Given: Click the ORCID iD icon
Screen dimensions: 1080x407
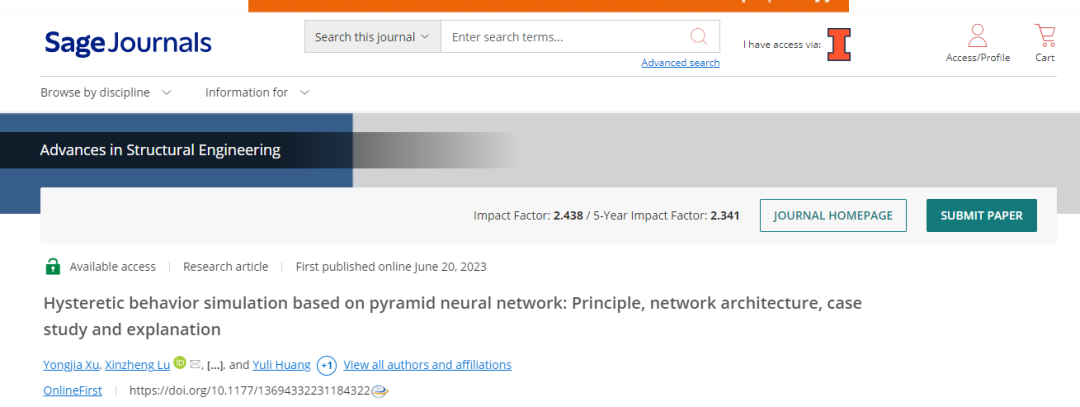Looking at the screenshot, I should [x=180, y=363].
